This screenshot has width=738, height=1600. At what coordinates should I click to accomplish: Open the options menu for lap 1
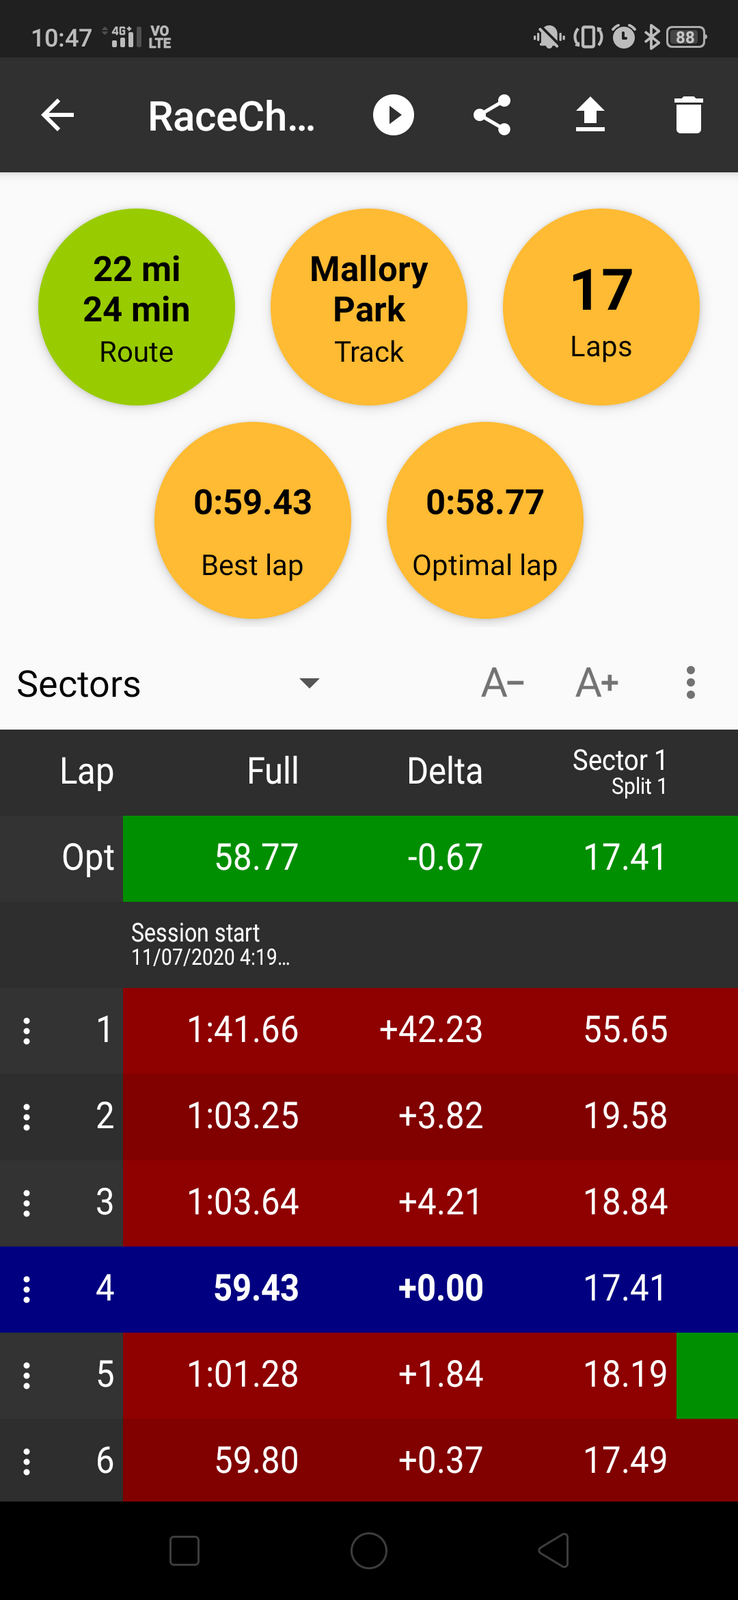tap(27, 1030)
